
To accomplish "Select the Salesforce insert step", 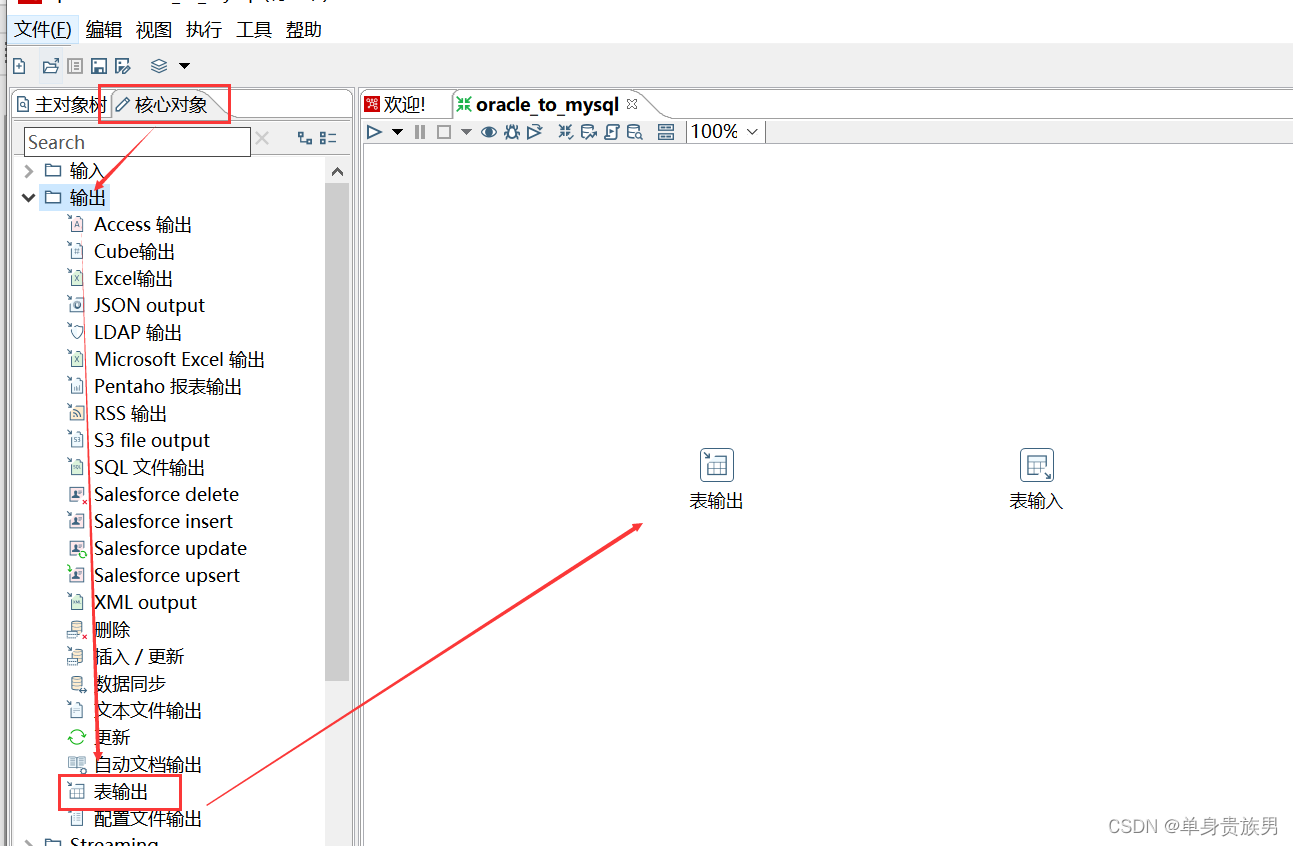I will click(x=163, y=522).
